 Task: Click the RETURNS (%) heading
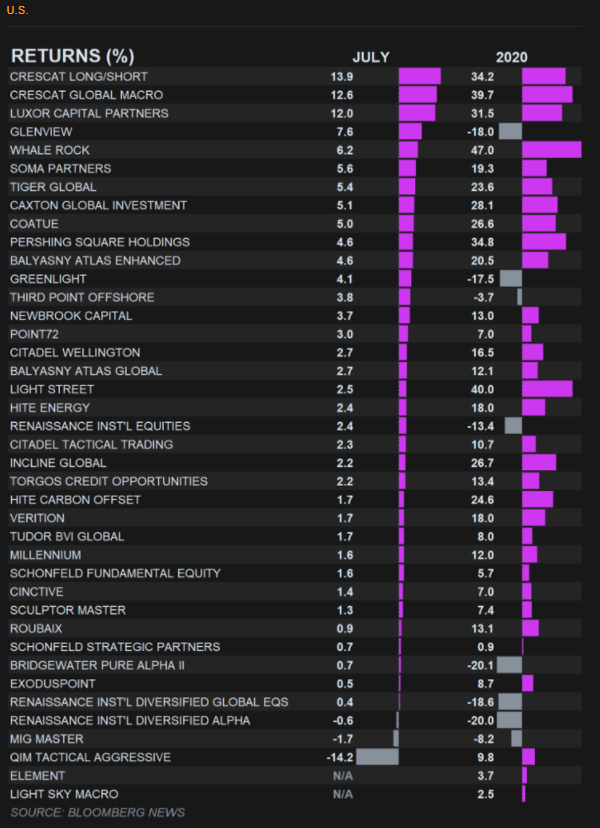(73, 56)
